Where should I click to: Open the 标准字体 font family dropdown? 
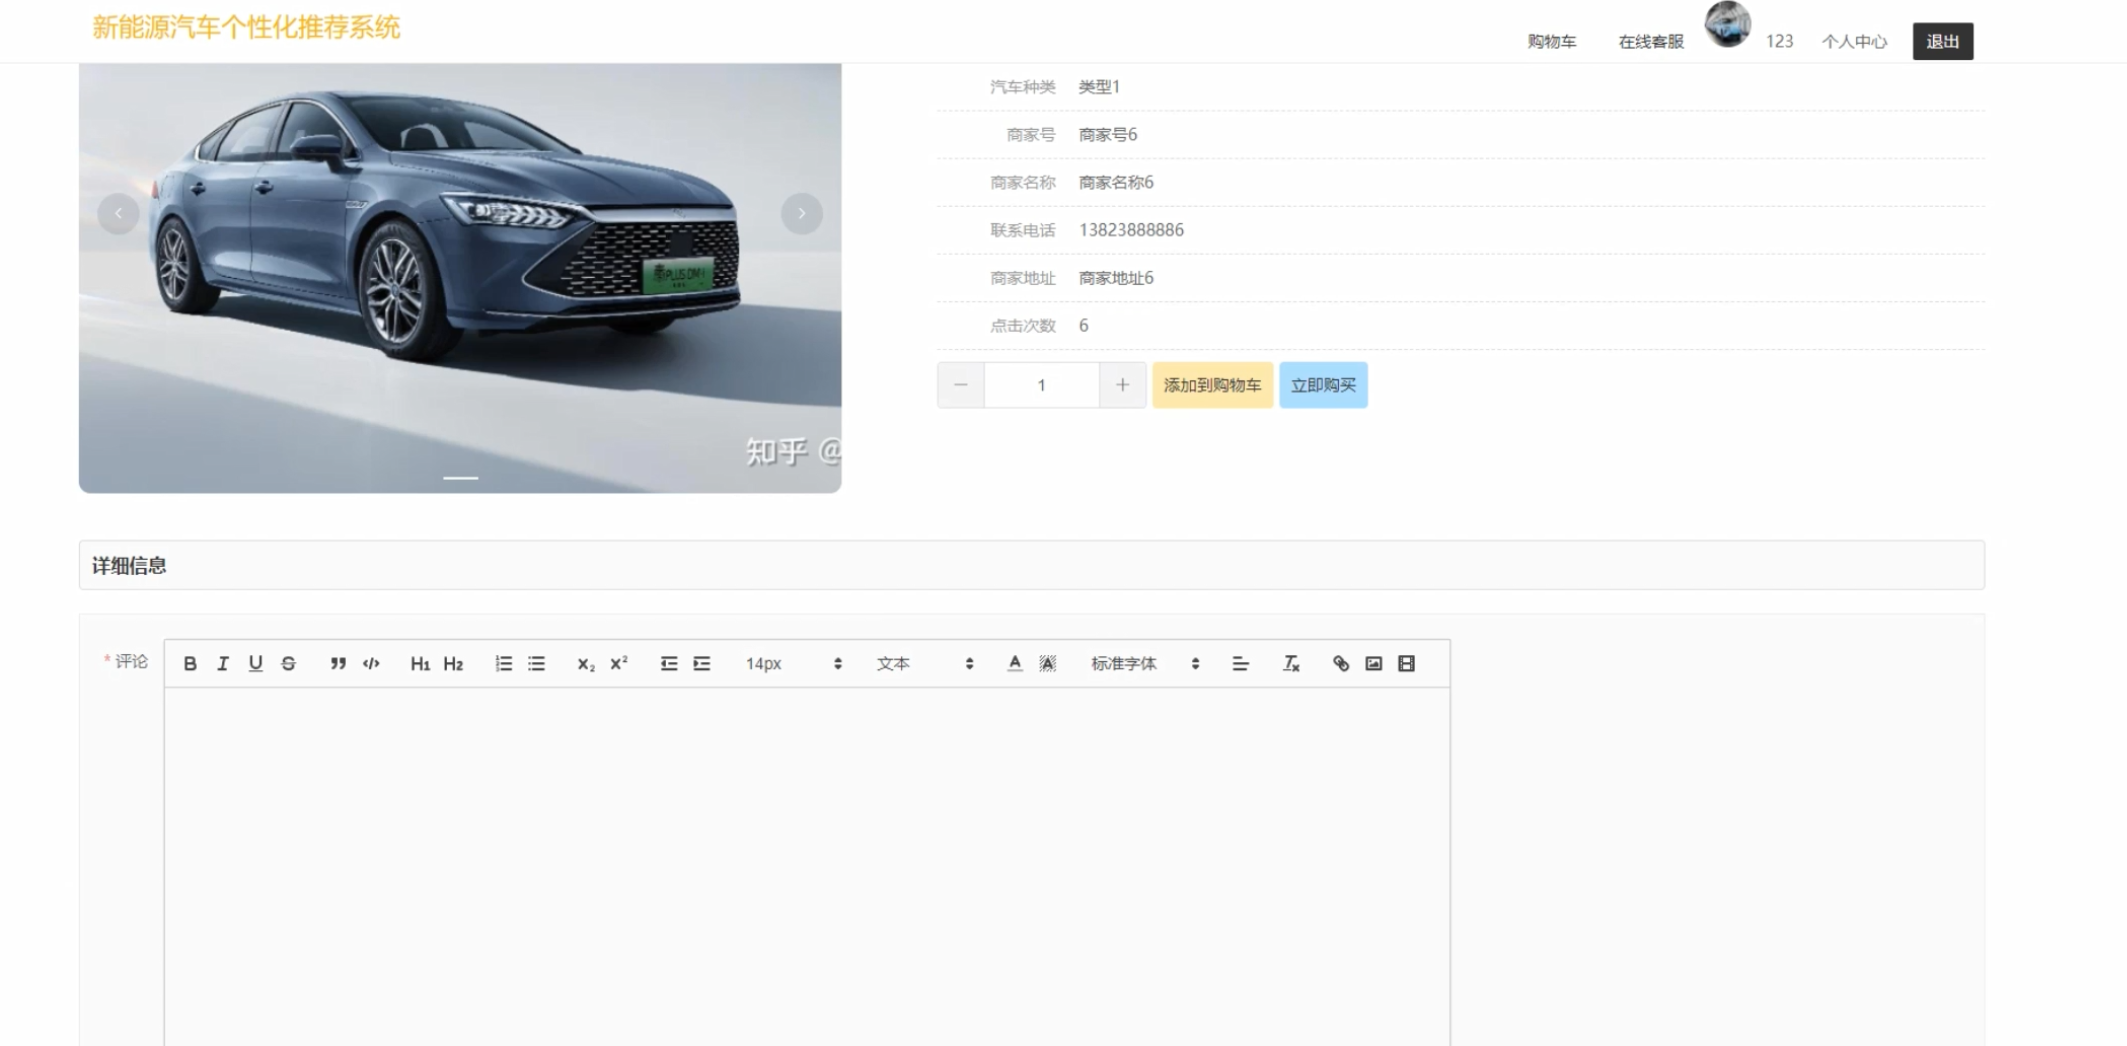1145,664
